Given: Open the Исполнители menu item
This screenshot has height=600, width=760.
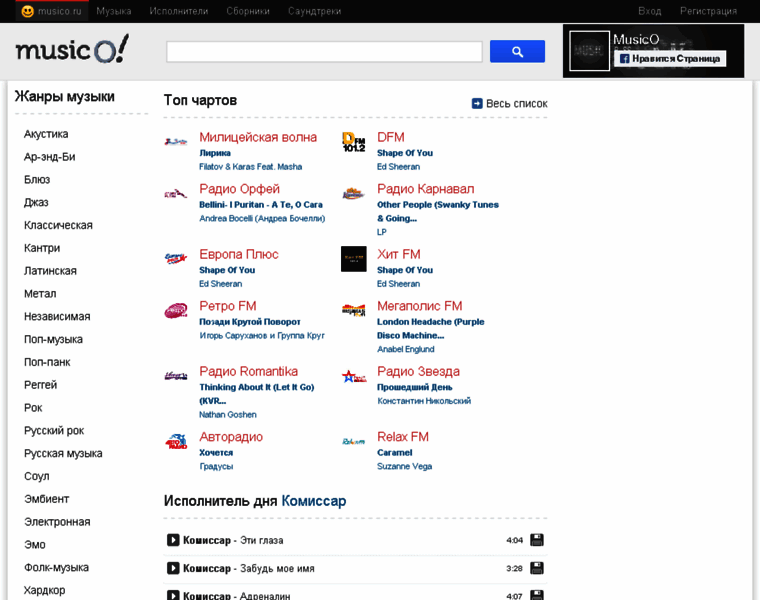Looking at the screenshot, I should (x=179, y=11).
